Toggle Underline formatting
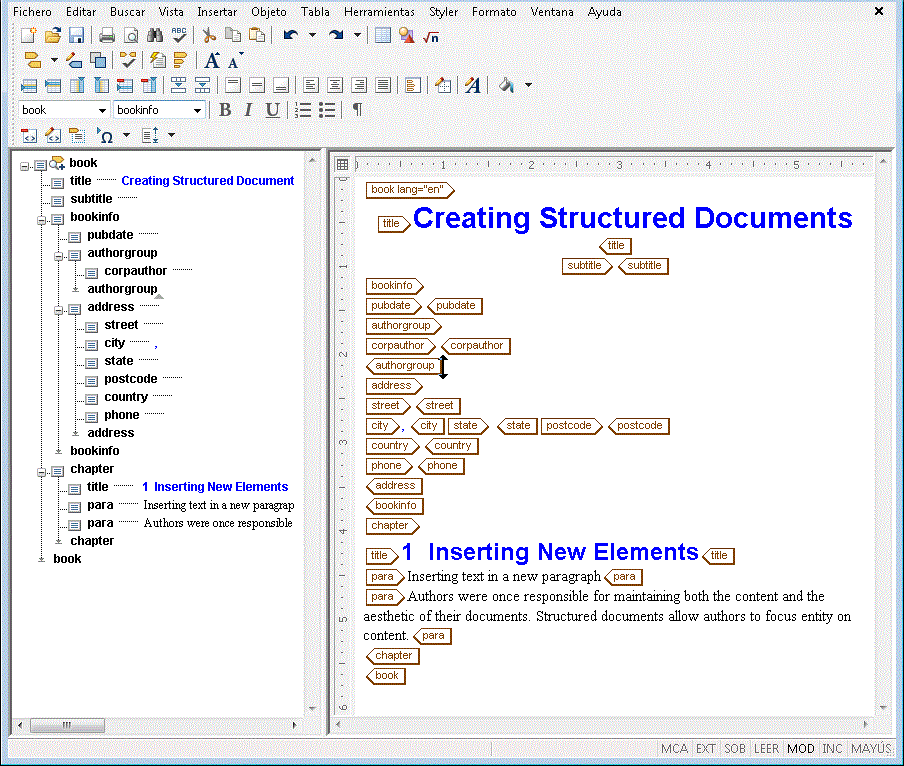 point(273,110)
